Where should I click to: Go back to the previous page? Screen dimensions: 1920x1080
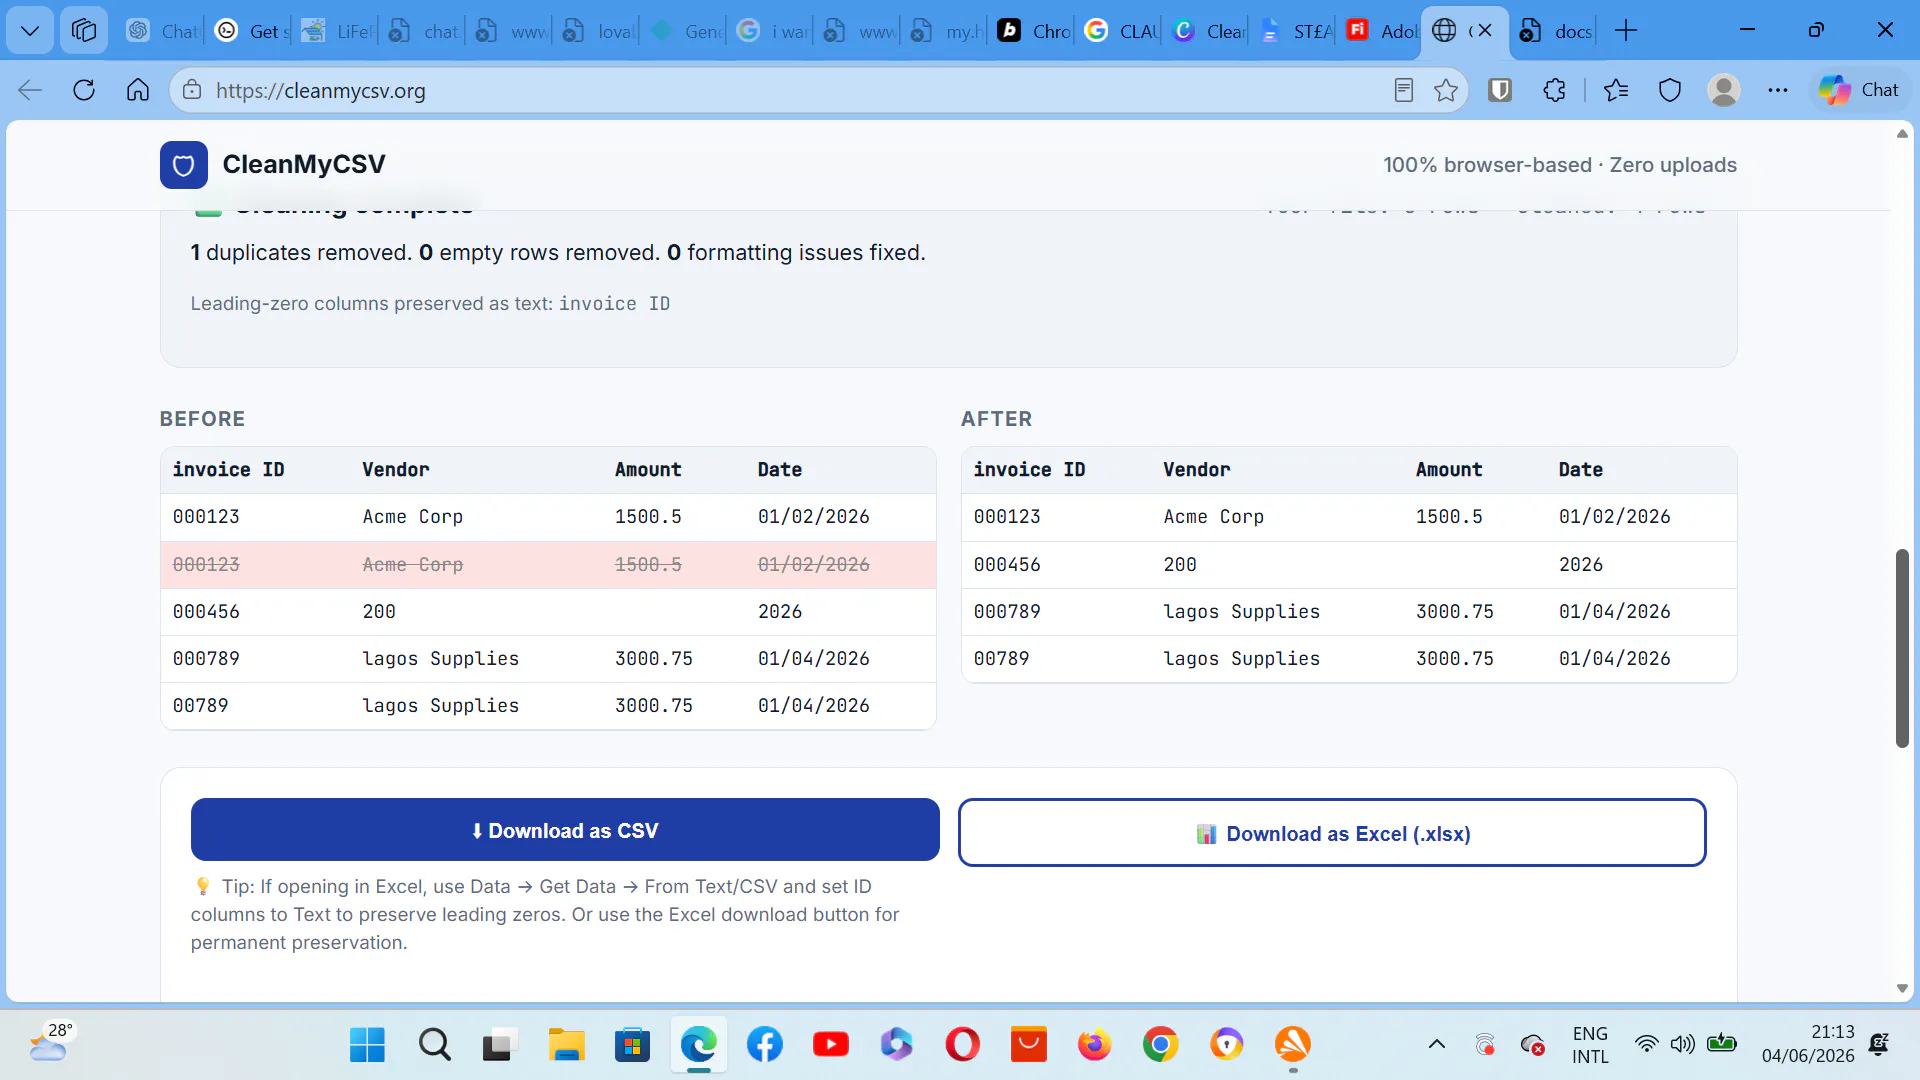click(30, 90)
